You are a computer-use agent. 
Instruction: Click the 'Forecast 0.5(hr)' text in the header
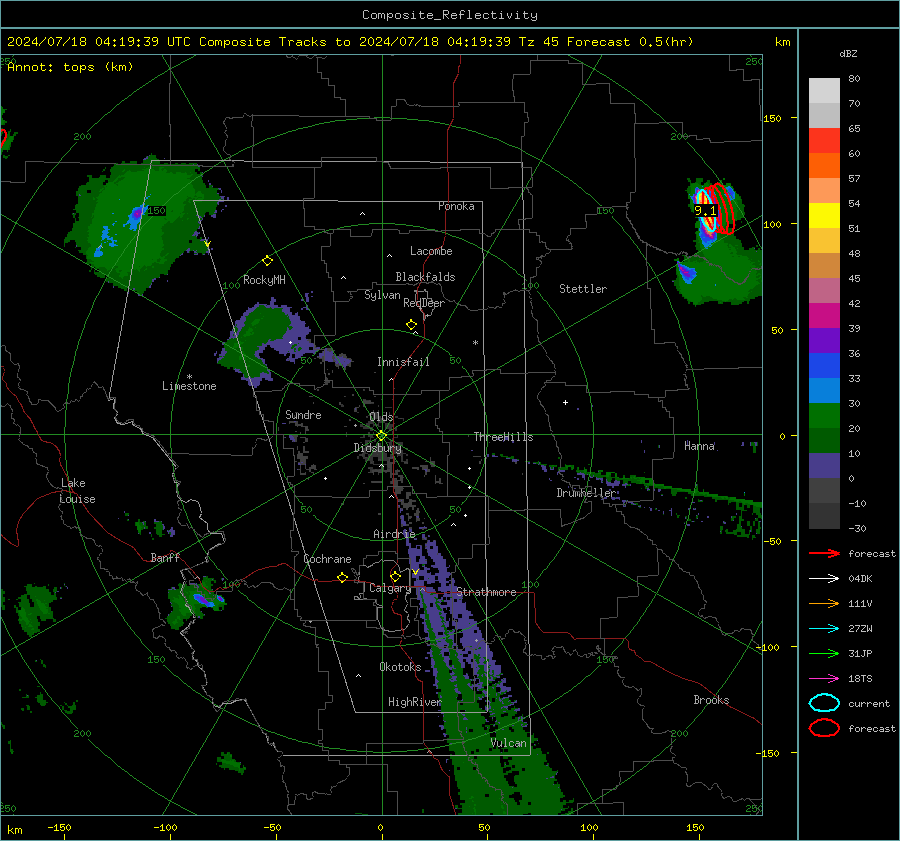pyautogui.click(x=630, y=42)
